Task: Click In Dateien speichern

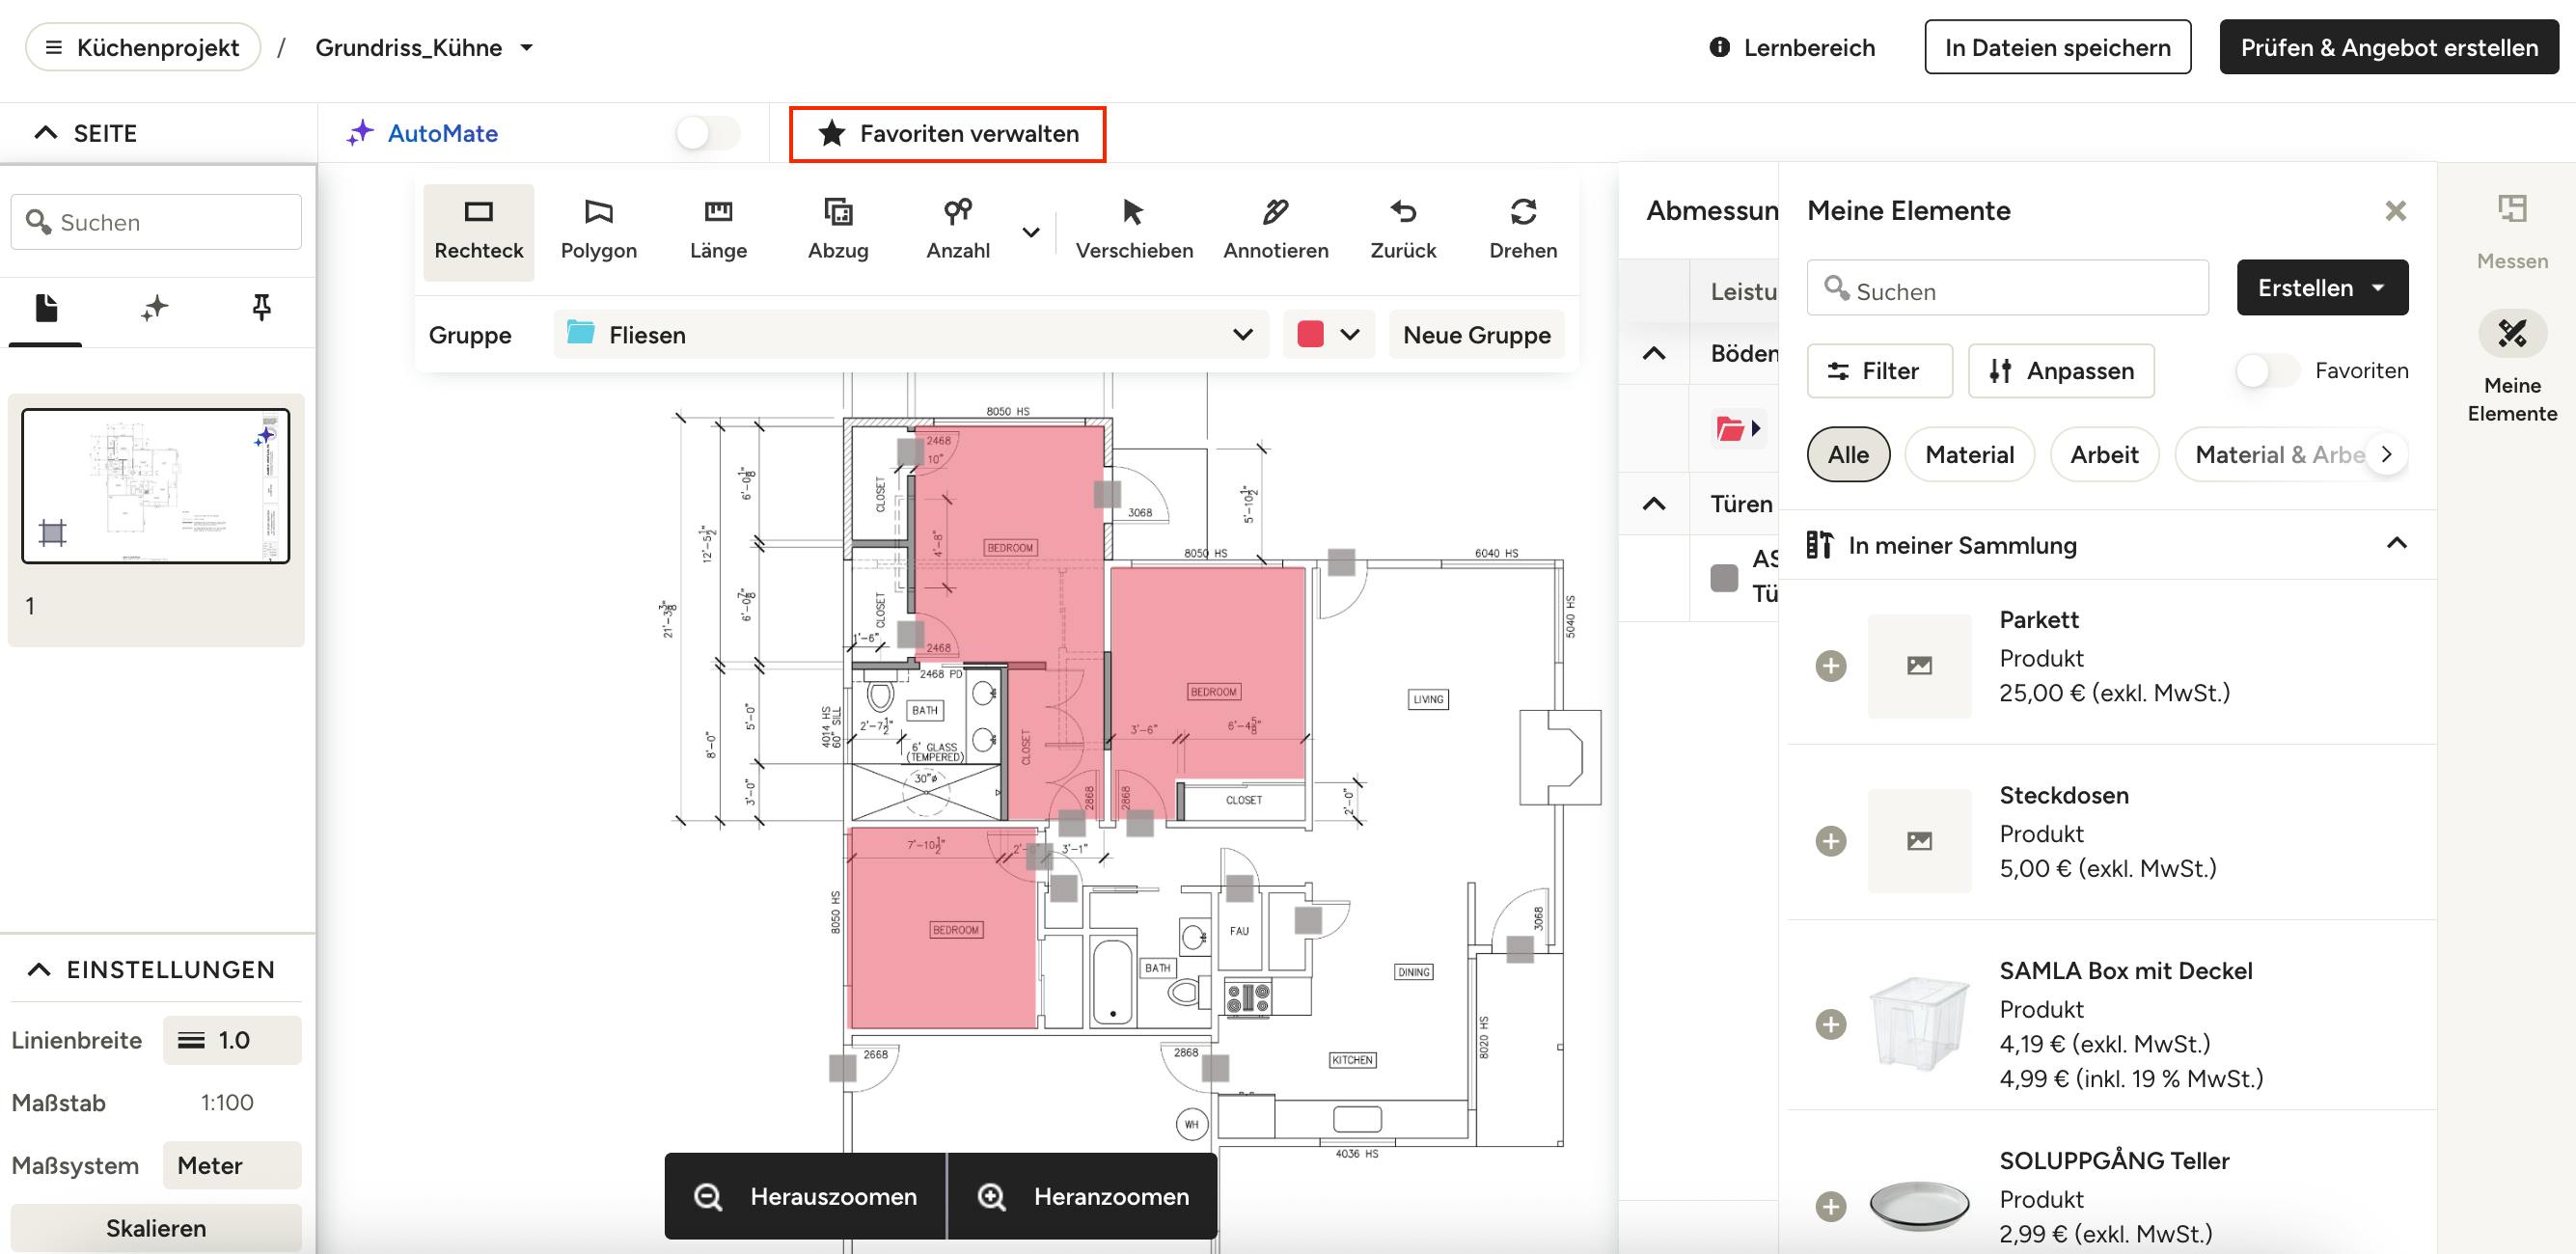Action: click(x=2057, y=47)
